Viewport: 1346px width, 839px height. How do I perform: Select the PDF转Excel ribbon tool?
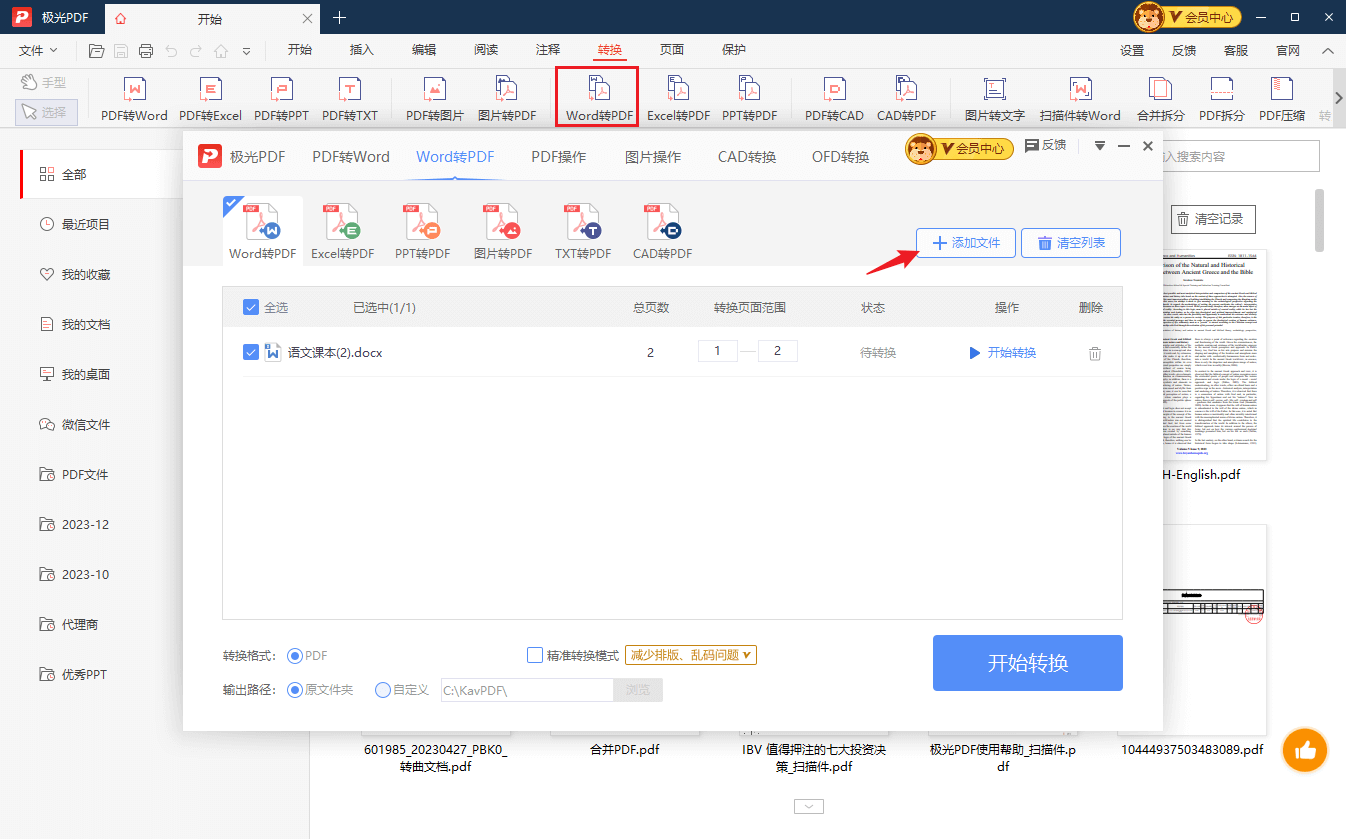point(210,99)
